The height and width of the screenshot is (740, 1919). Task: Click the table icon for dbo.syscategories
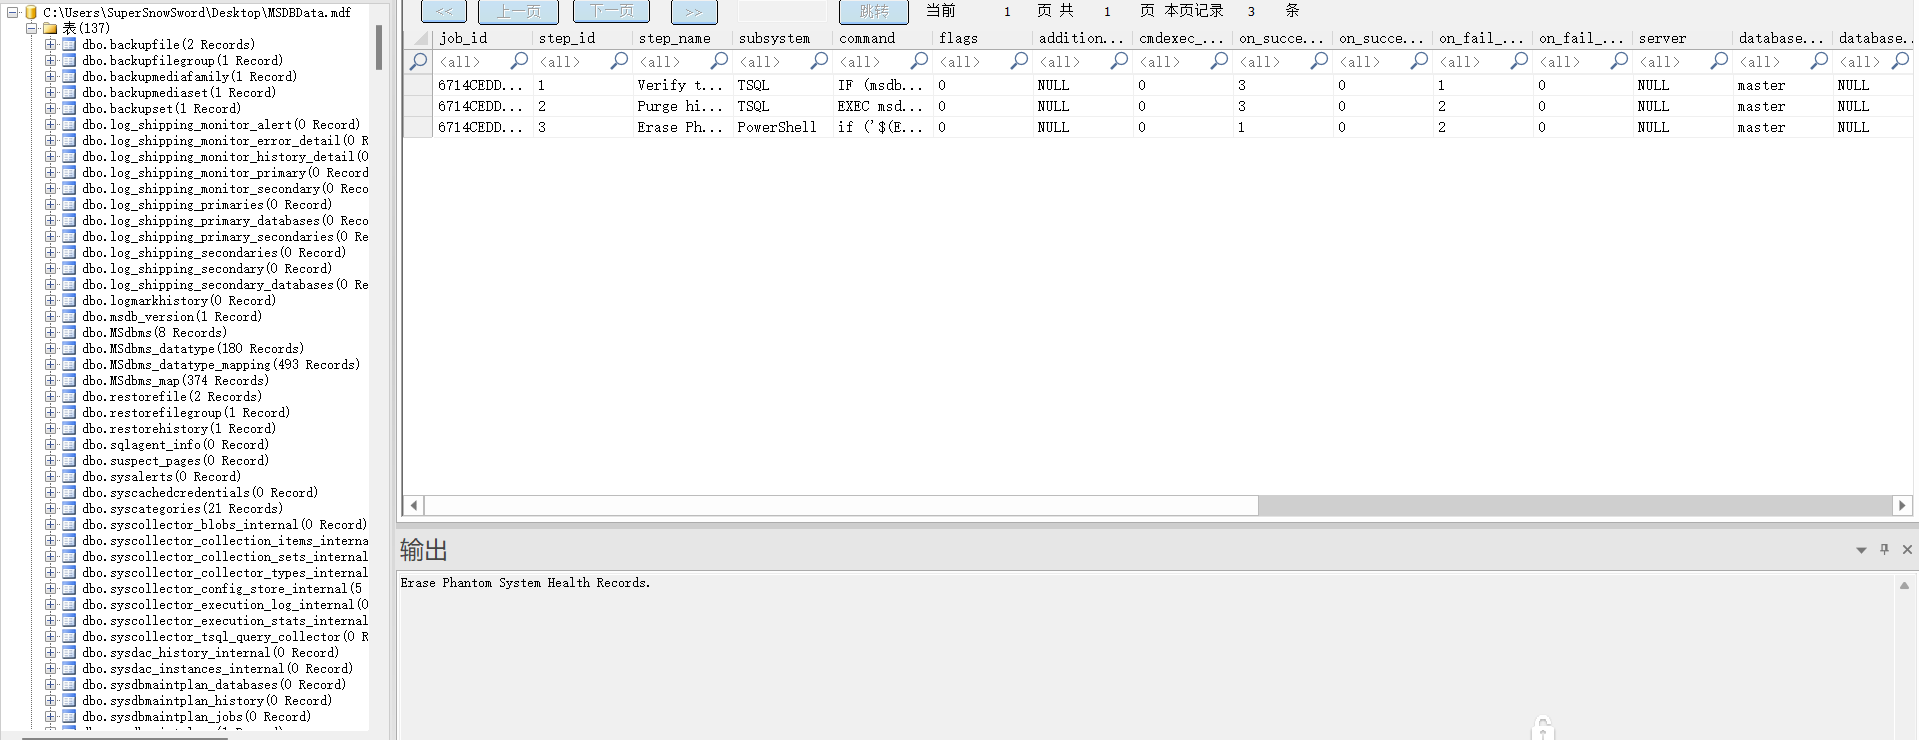tap(69, 508)
